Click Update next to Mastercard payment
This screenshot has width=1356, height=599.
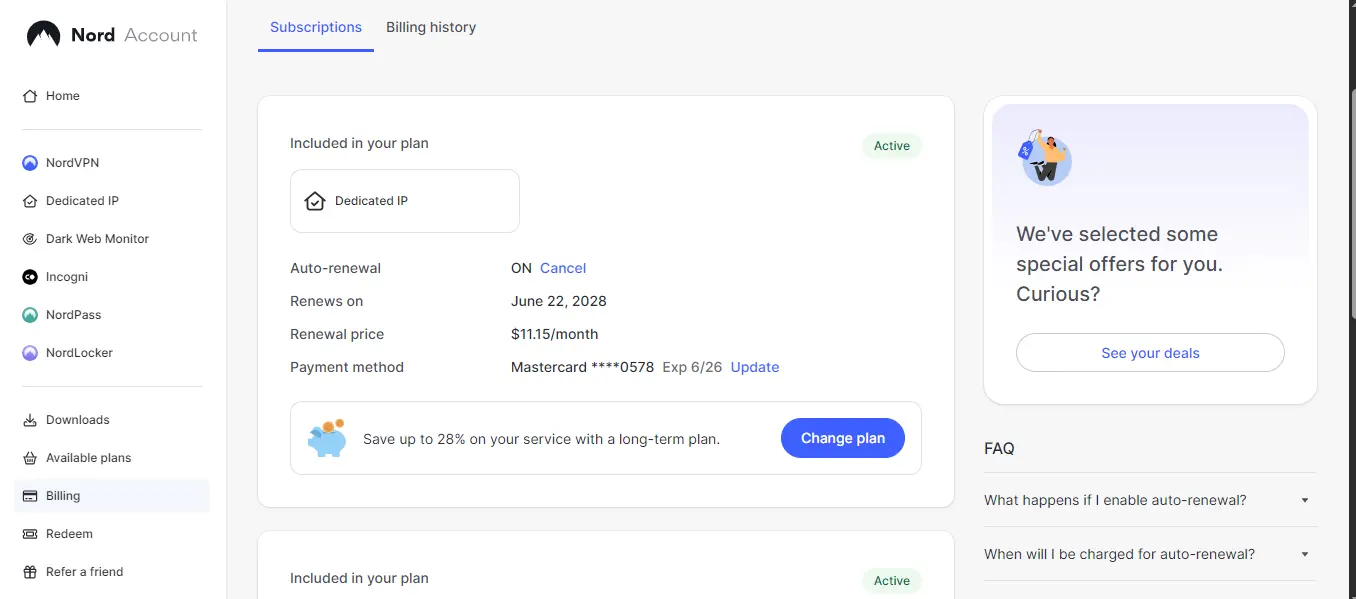(755, 367)
